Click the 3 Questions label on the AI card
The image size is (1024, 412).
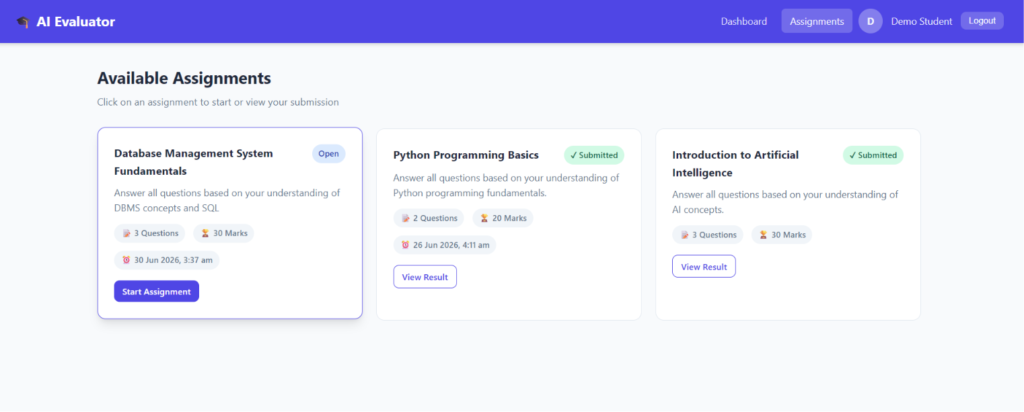[x=714, y=235]
